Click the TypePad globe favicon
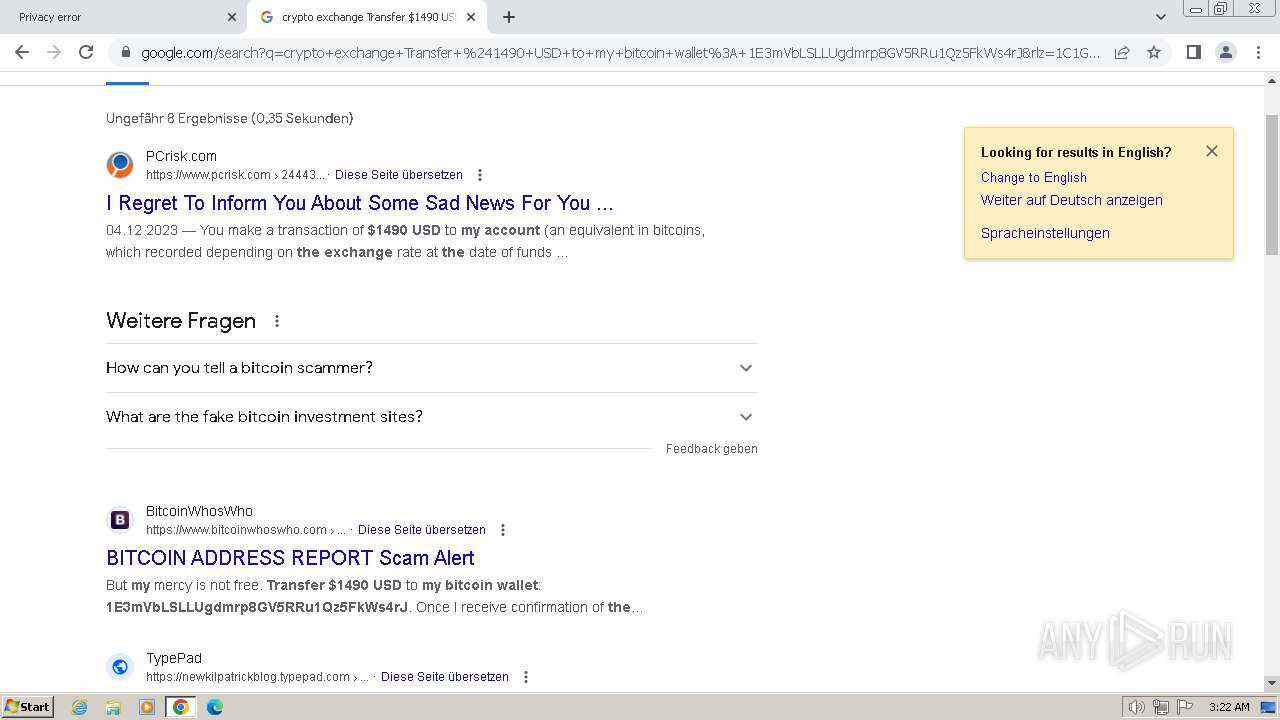Screen dimensions: 1280x720 coord(120,667)
